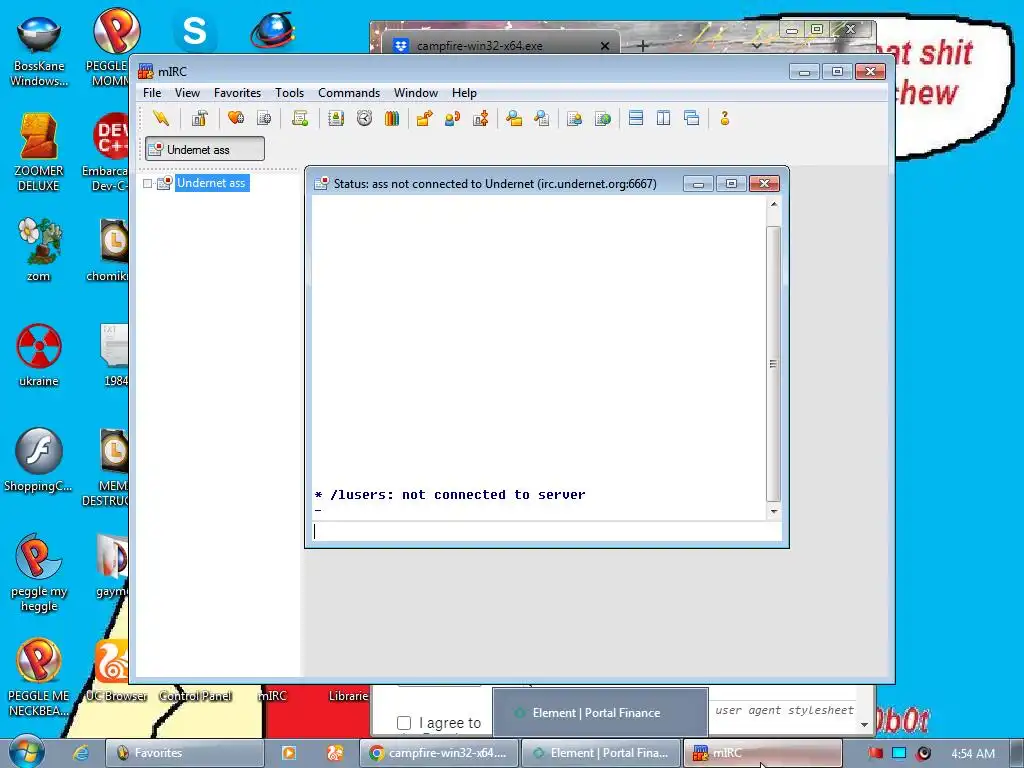Open Log Files magnifier document icon
Viewport: 1024px width, 768px height.
541,118
